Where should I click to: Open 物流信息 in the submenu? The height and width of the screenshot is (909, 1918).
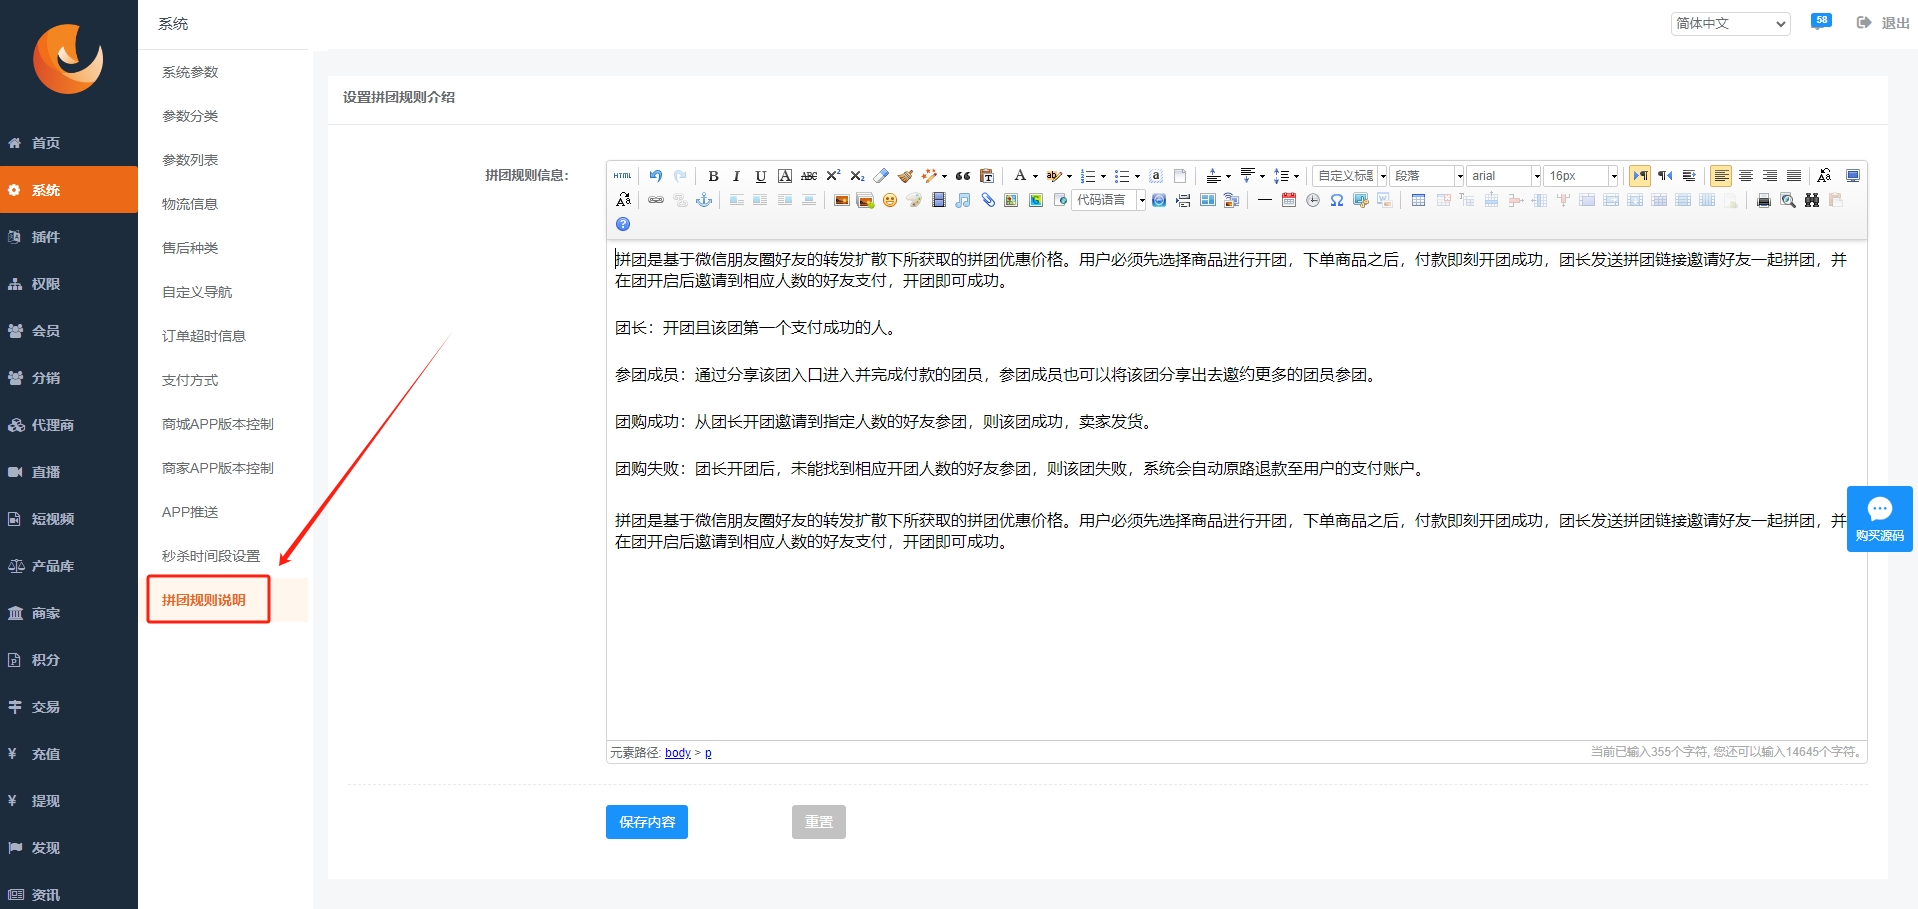tap(190, 204)
